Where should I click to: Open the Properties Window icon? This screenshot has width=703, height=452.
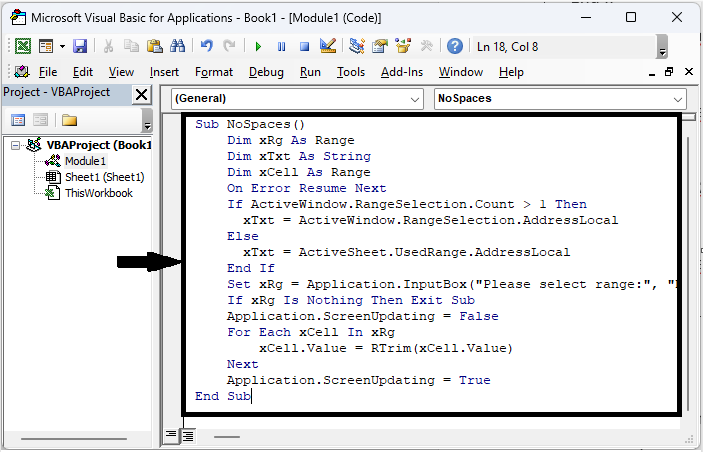point(380,46)
